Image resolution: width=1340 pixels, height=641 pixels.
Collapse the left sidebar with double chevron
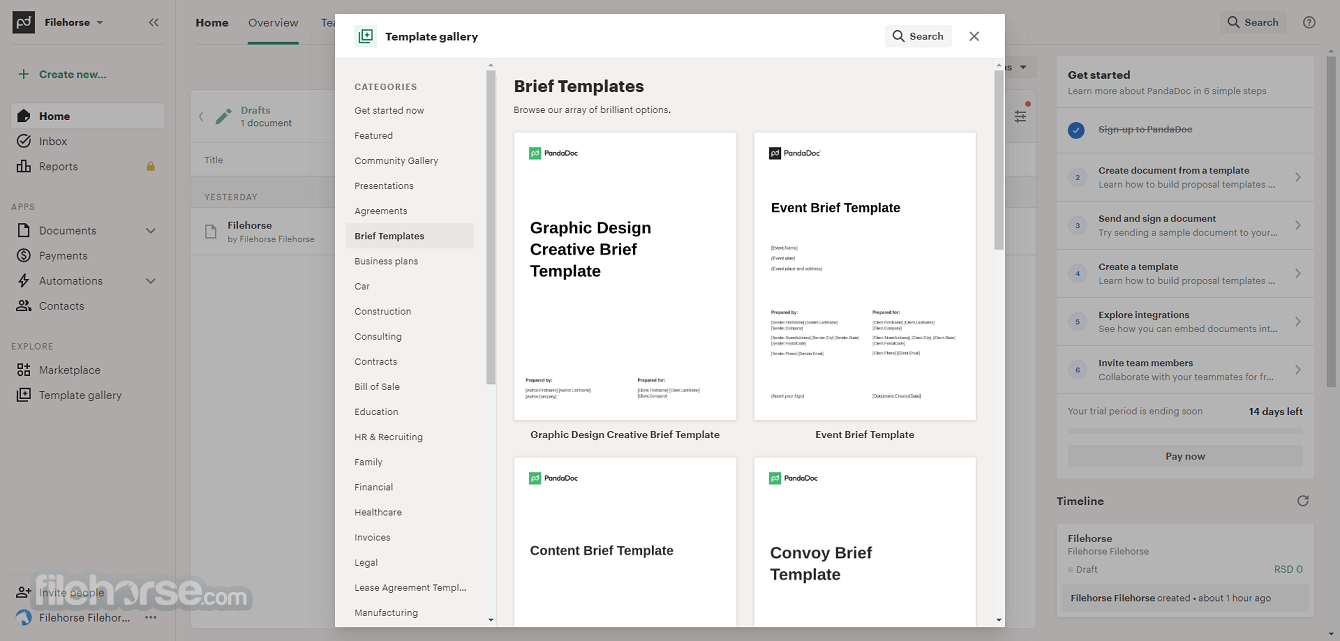(153, 22)
